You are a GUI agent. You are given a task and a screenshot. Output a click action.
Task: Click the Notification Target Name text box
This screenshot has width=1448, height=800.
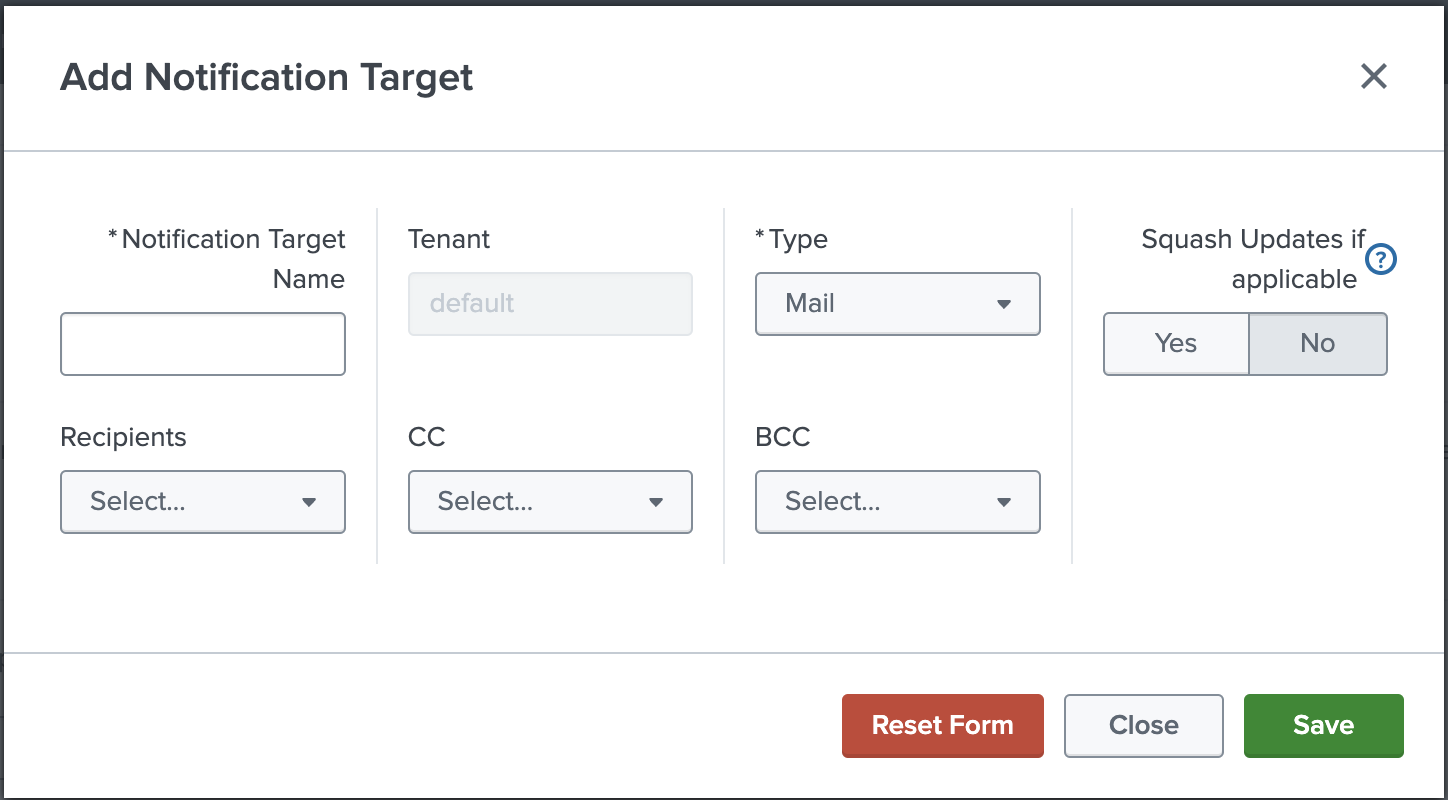pos(203,344)
